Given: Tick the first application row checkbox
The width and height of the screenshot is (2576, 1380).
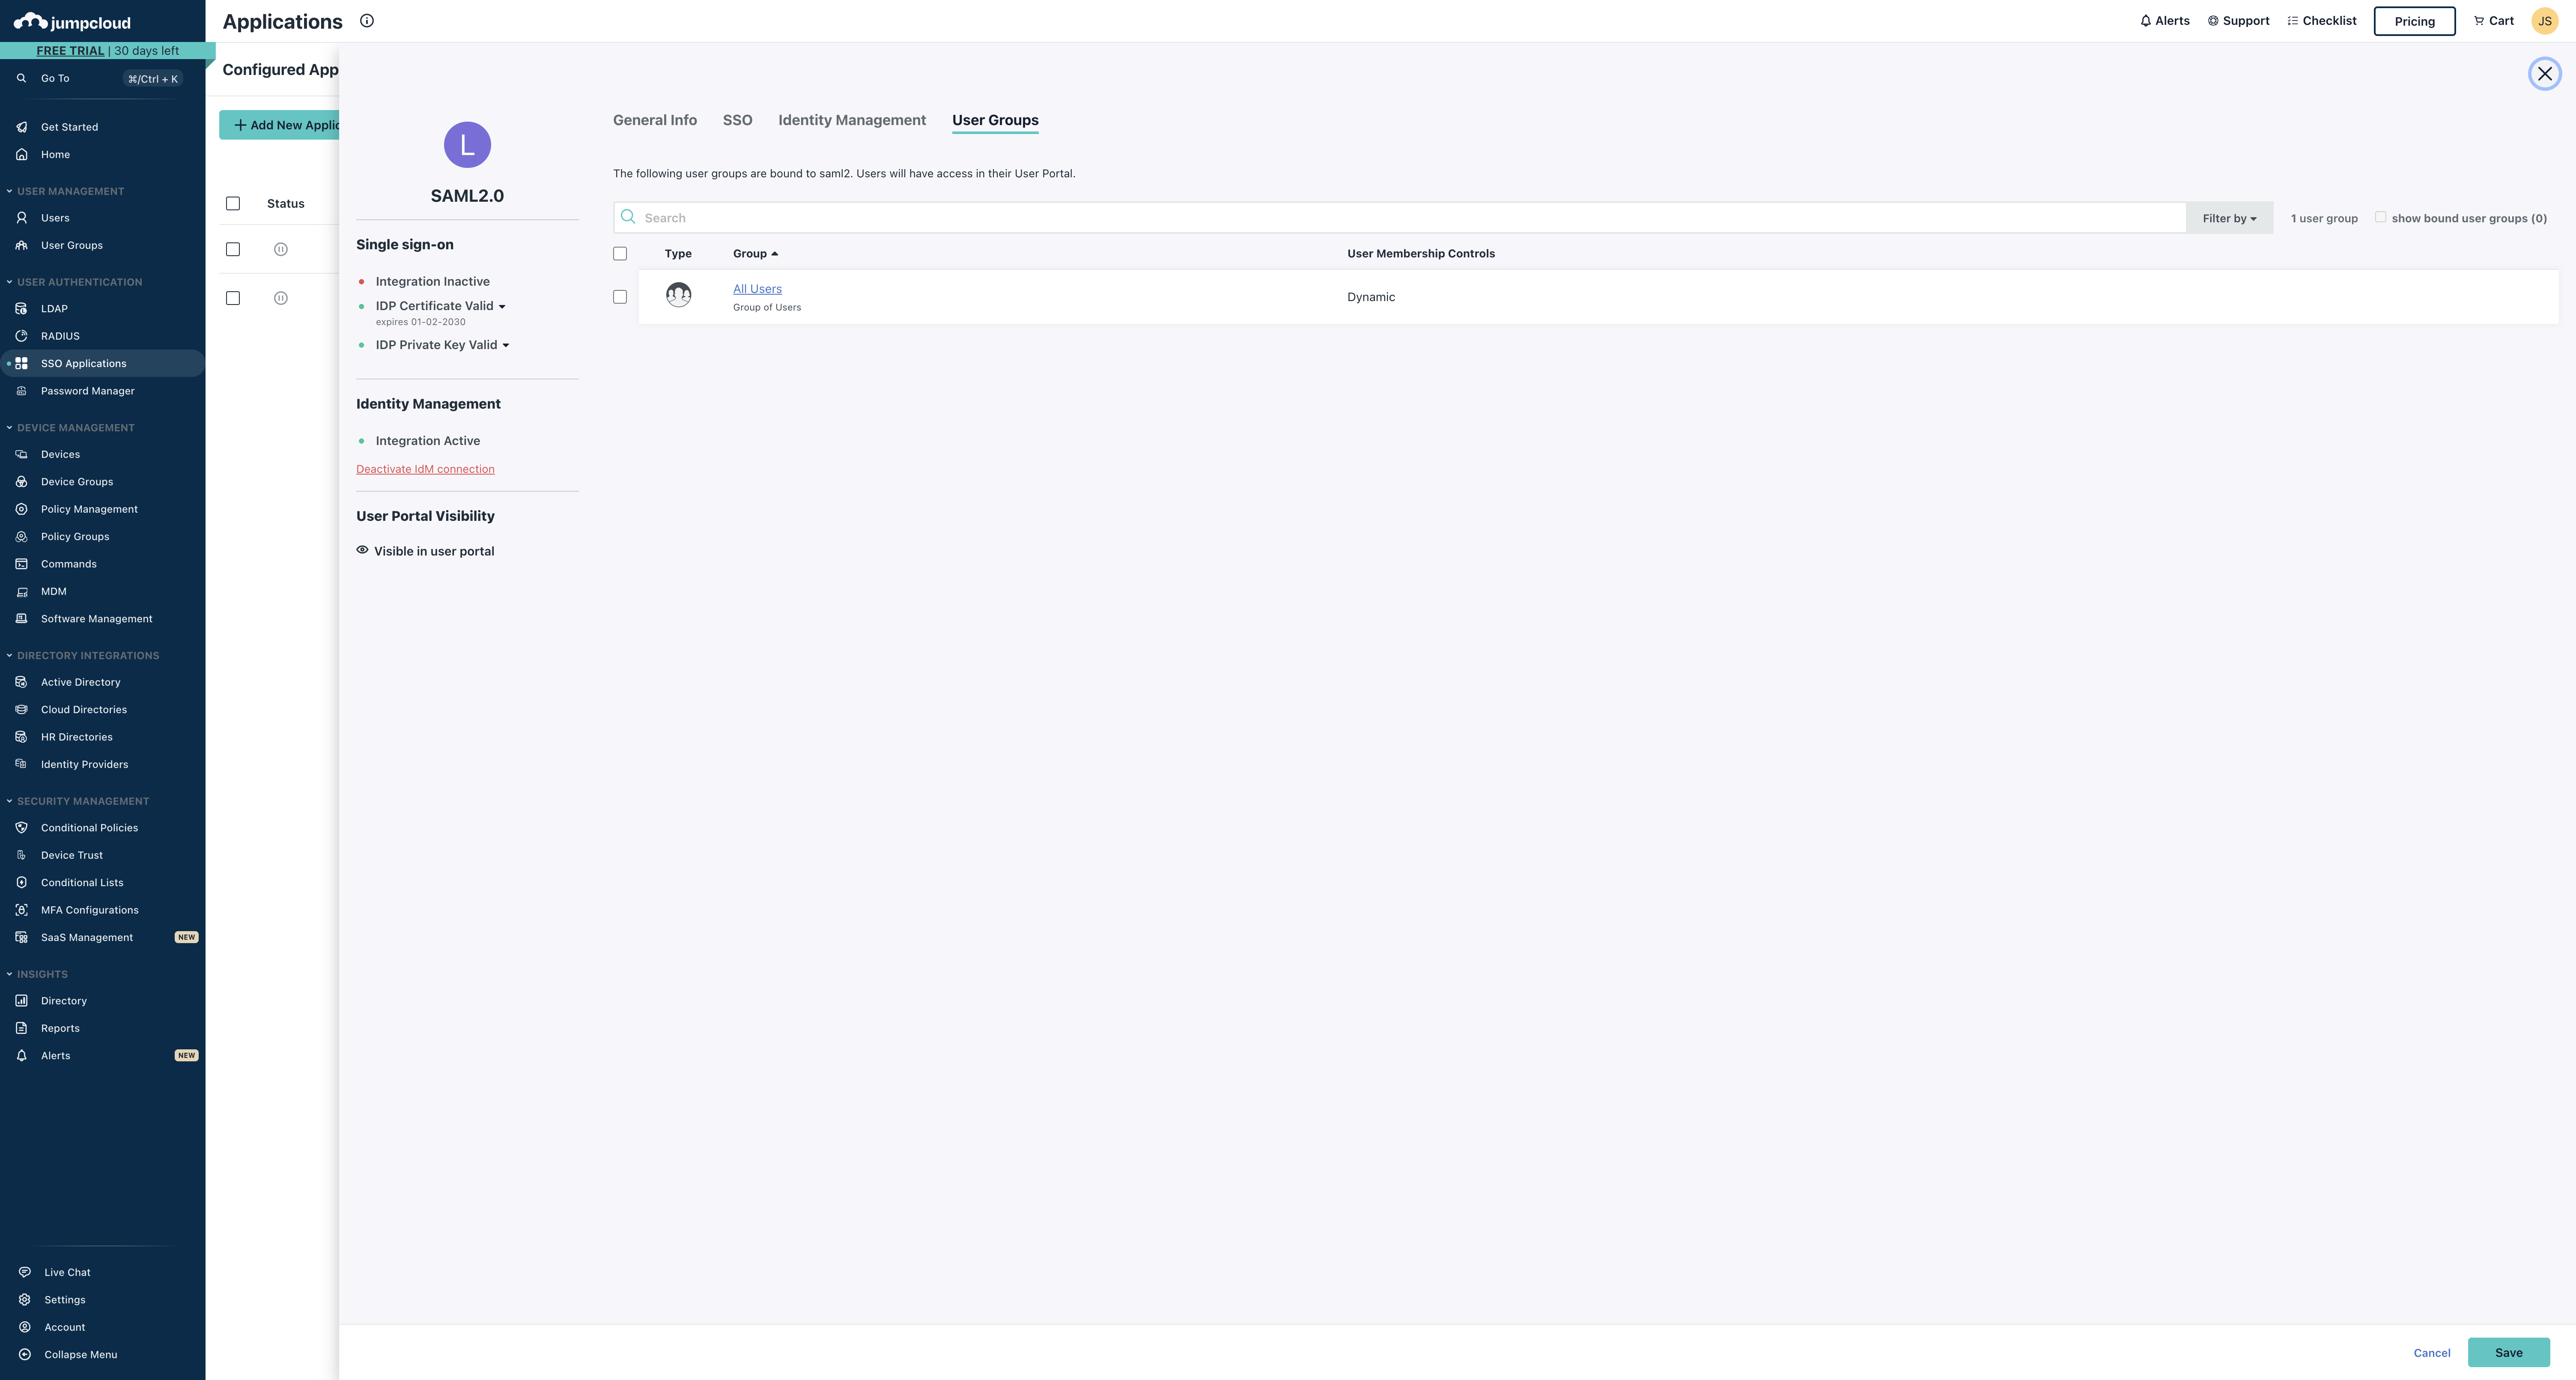Looking at the screenshot, I should 233,249.
